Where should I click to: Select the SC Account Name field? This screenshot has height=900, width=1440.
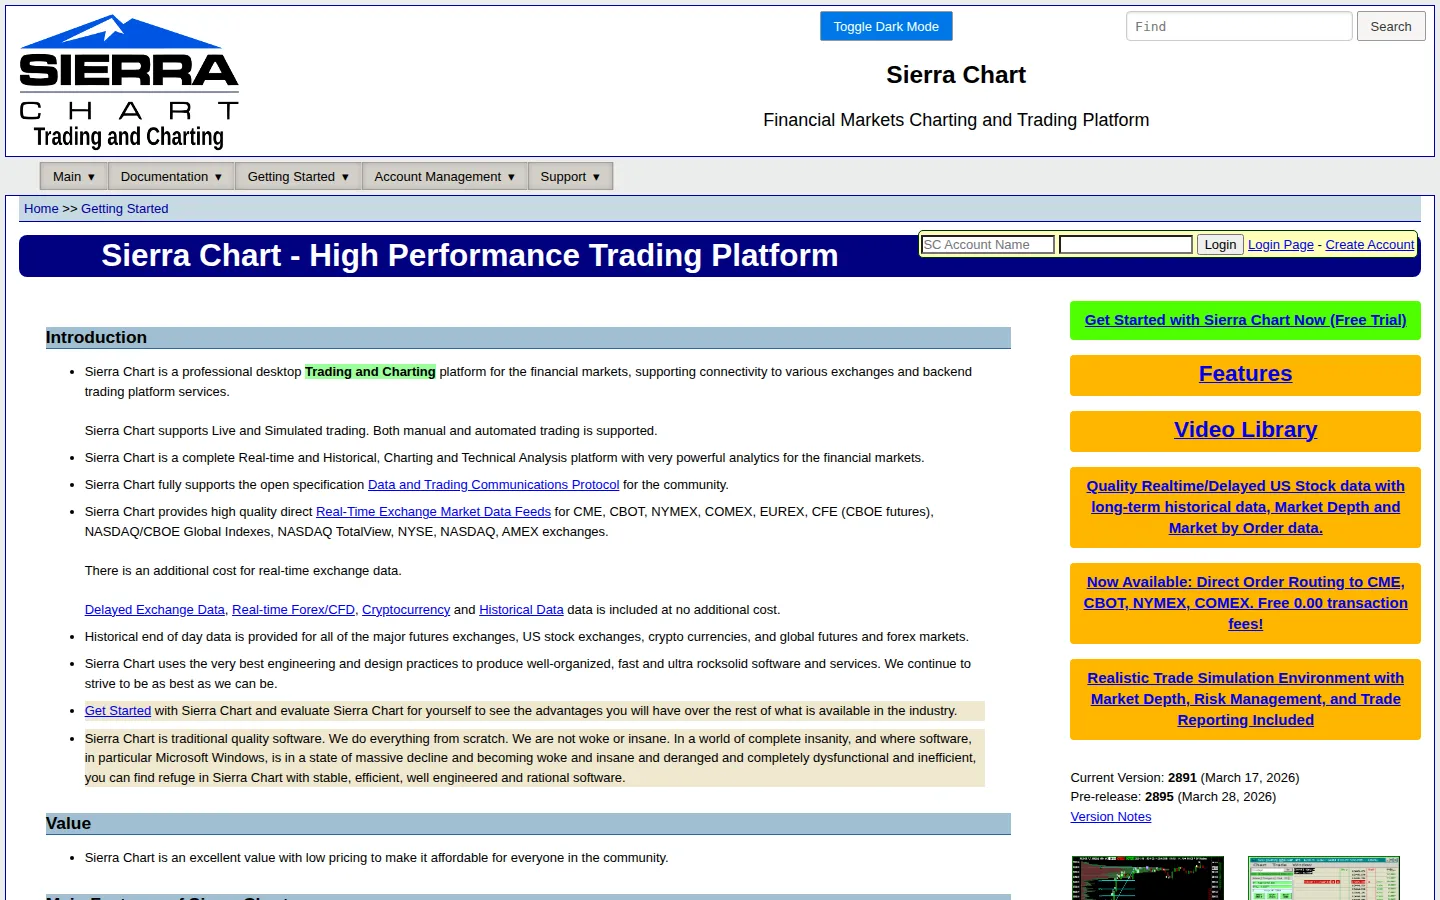(988, 245)
